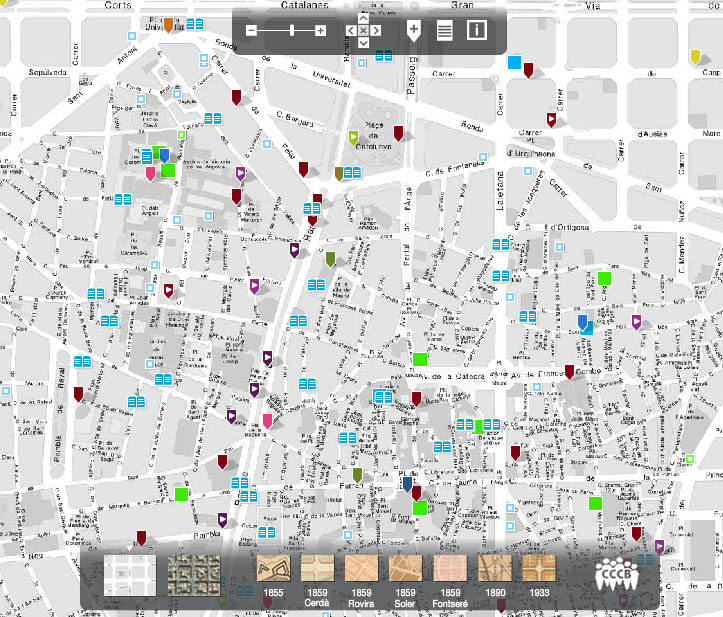This screenshot has width=723, height=617.
Task: Click the zoom out minus button
Action: tap(252, 31)
